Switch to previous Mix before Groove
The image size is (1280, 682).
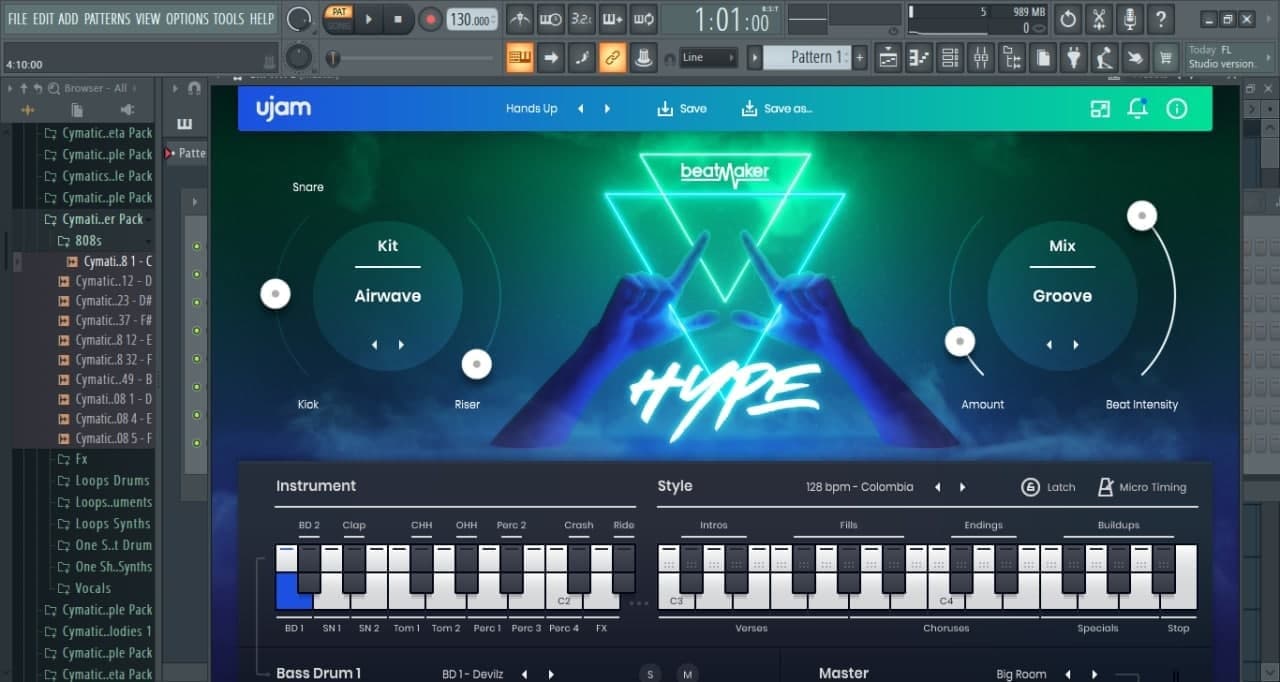1049,345
